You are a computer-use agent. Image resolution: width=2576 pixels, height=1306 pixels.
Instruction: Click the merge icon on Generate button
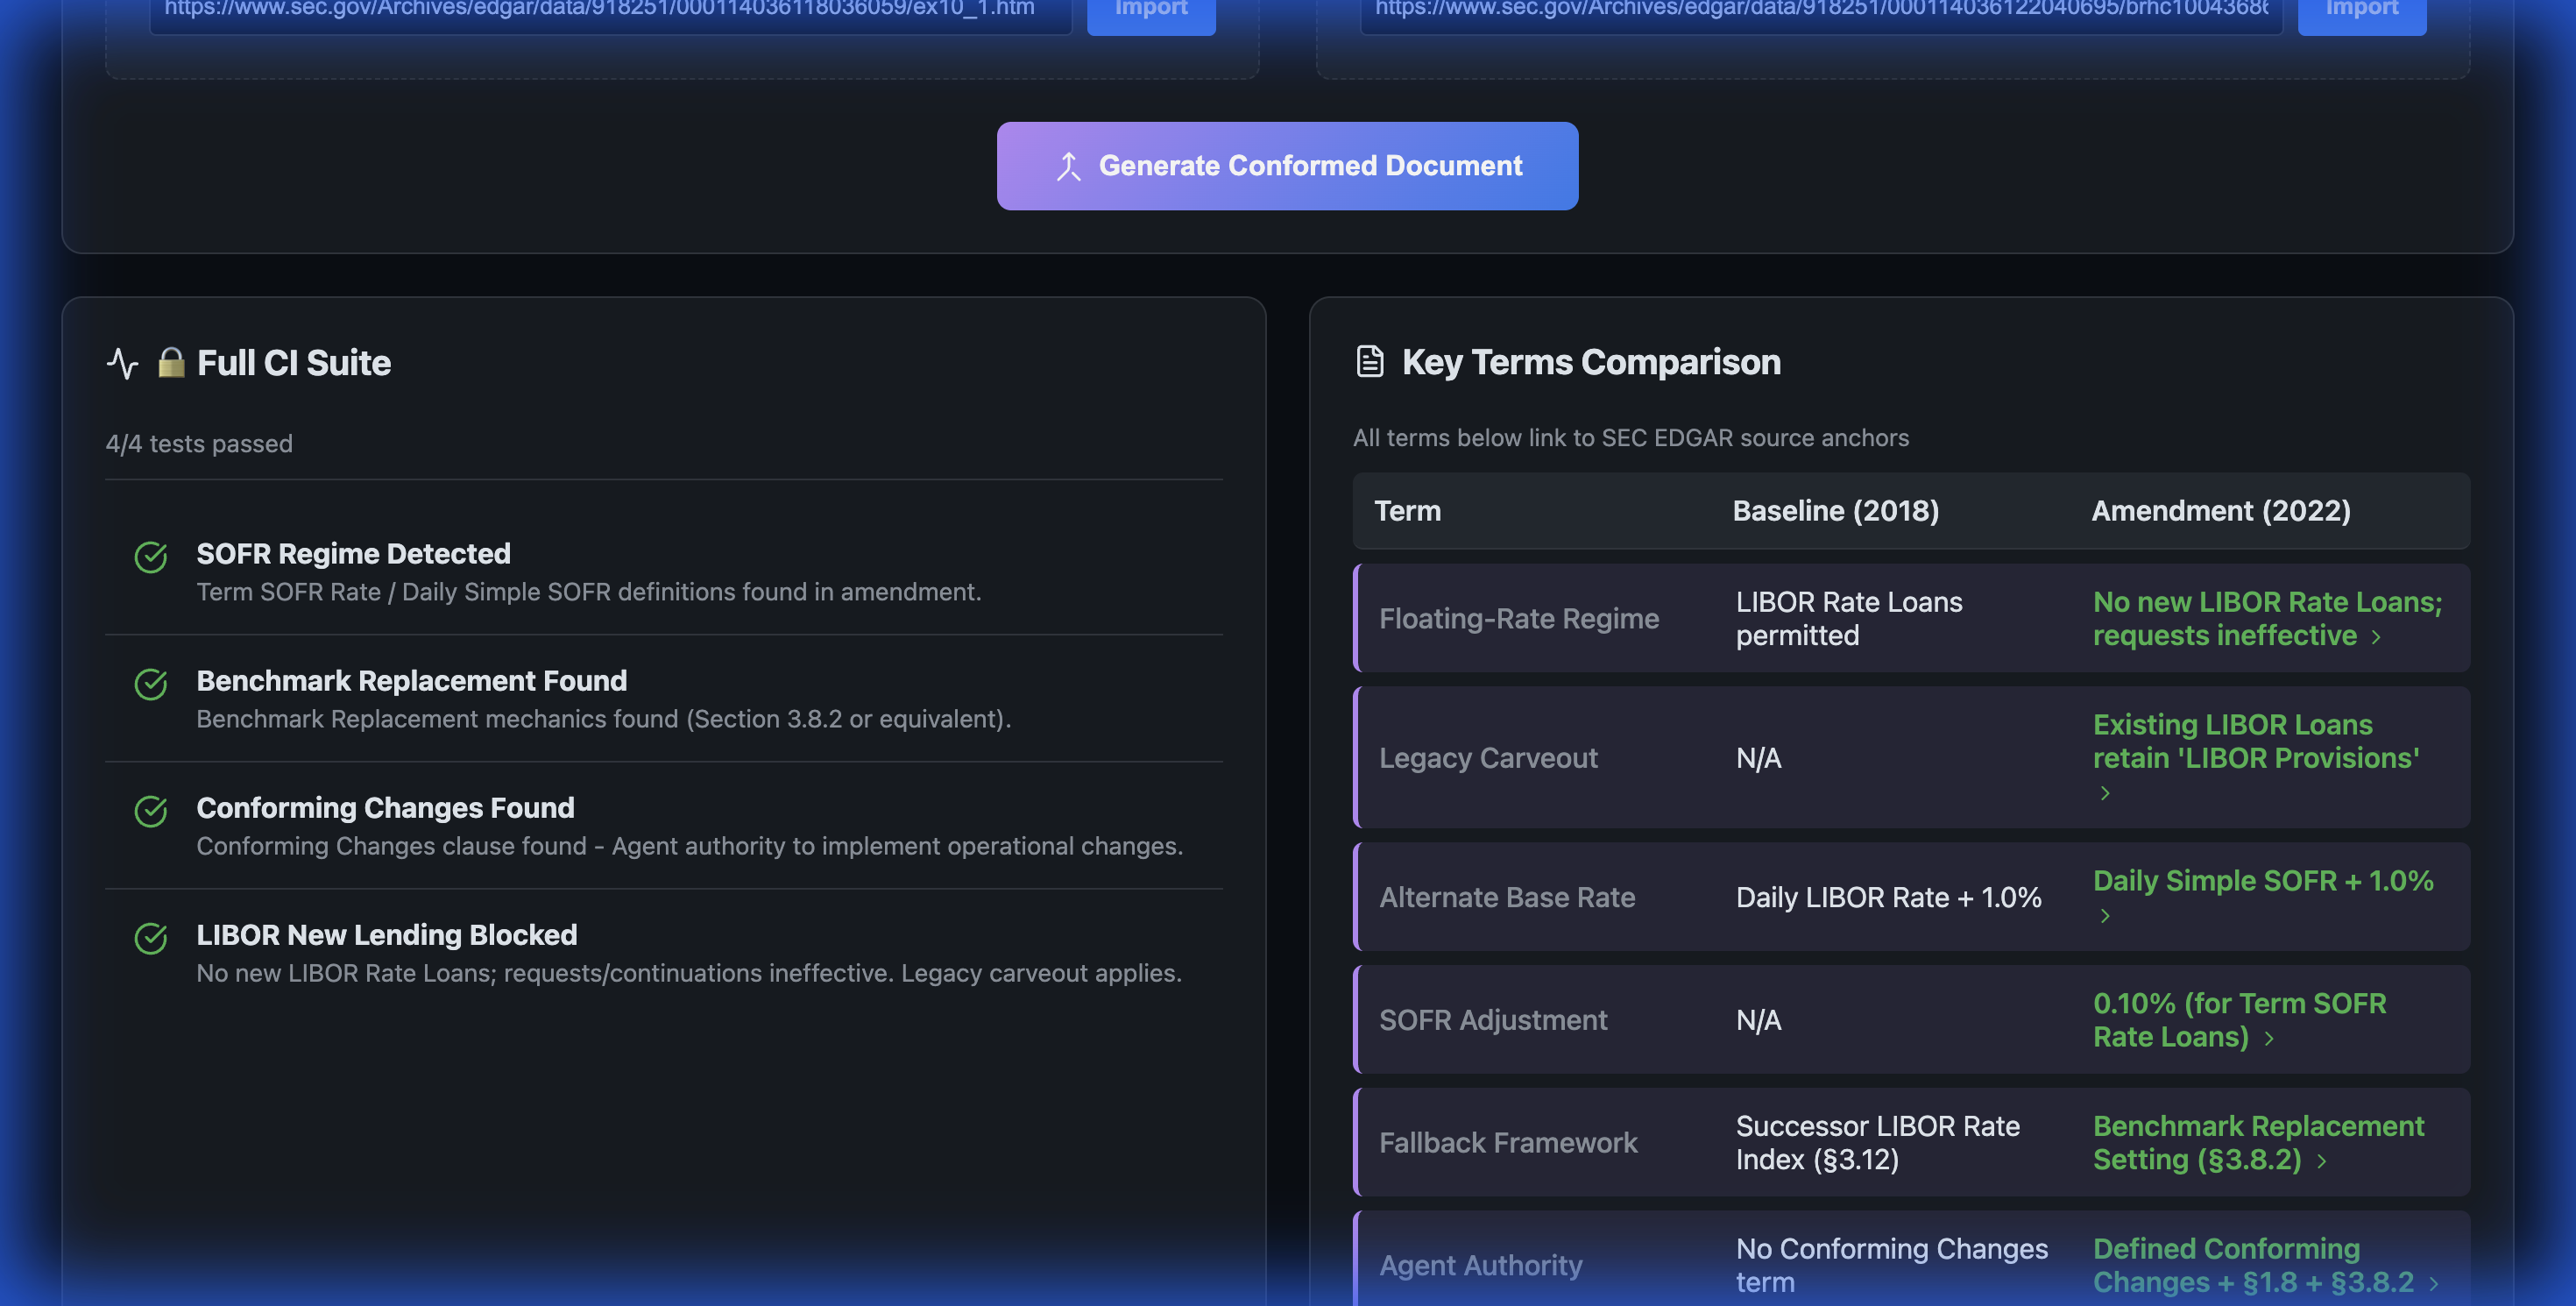(x=1068, y=166)
